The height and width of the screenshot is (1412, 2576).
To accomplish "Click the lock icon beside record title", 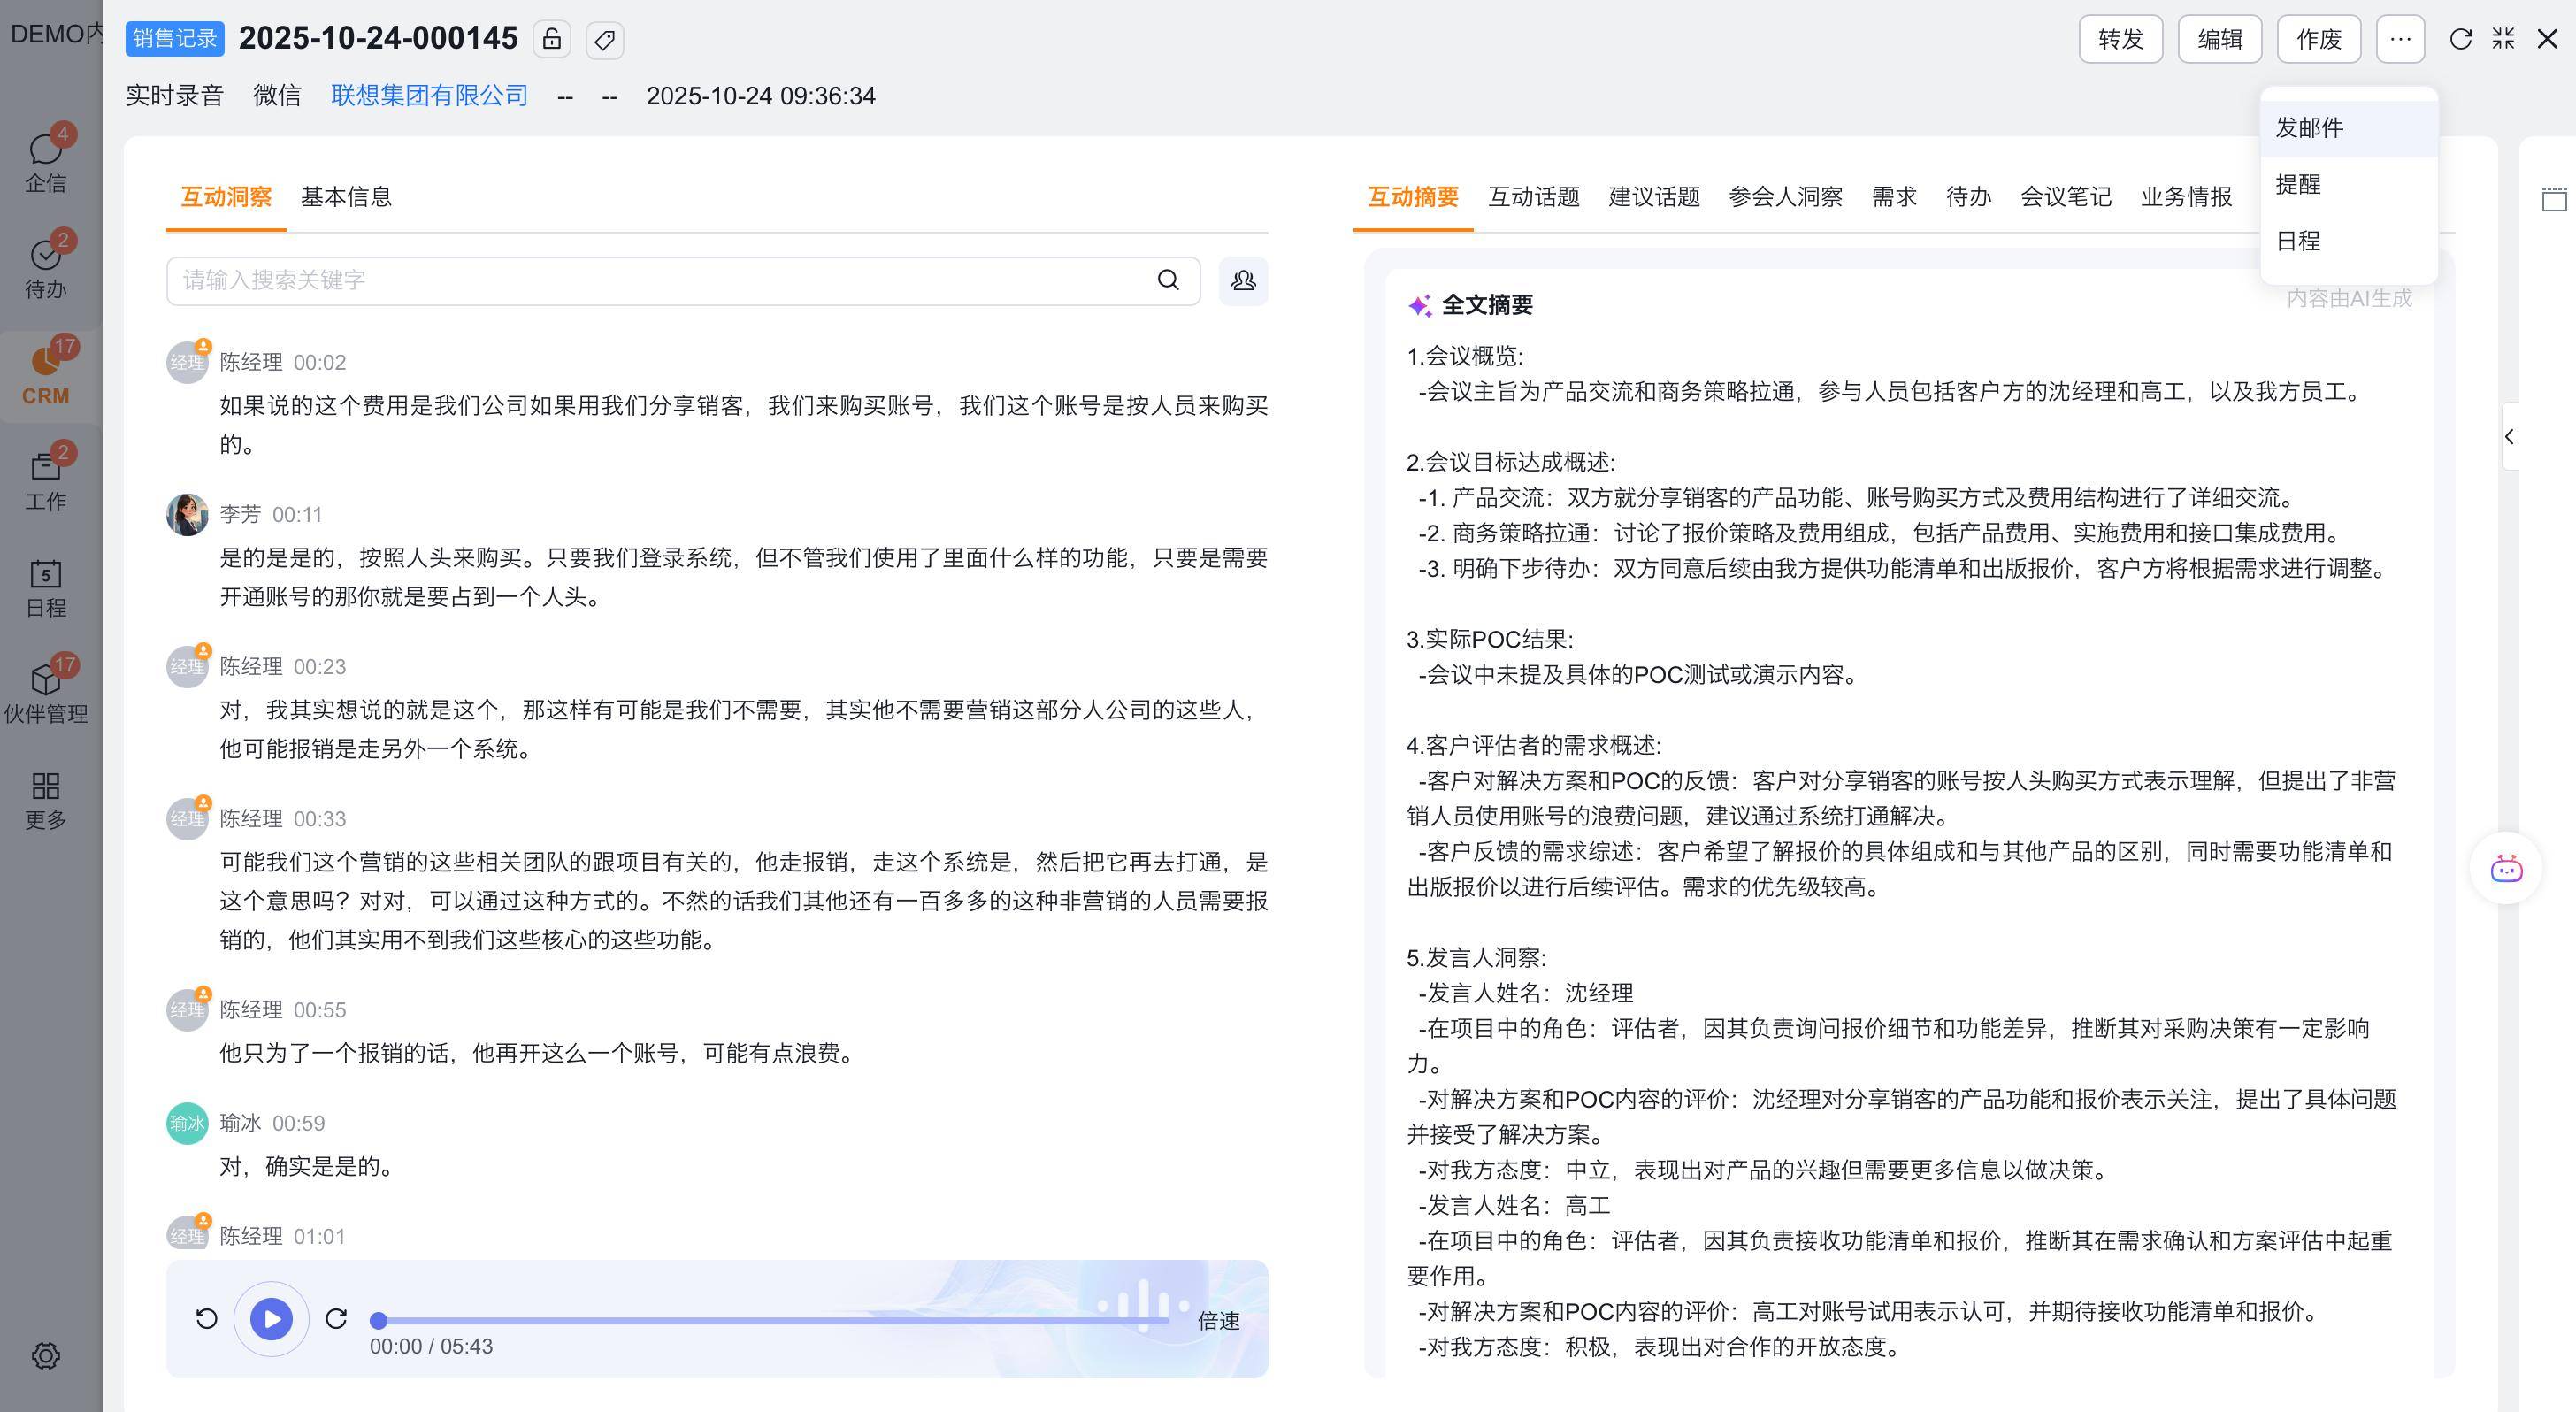I will (551, 39).
